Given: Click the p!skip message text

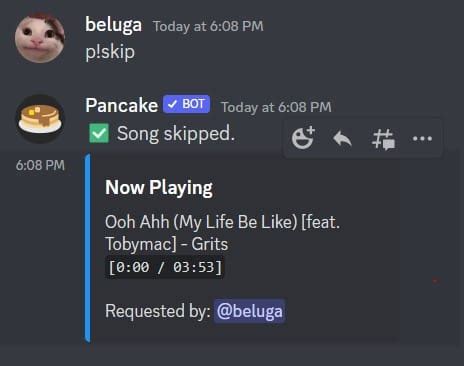Looking at the screenshot, I should click(x=110, y=52).
